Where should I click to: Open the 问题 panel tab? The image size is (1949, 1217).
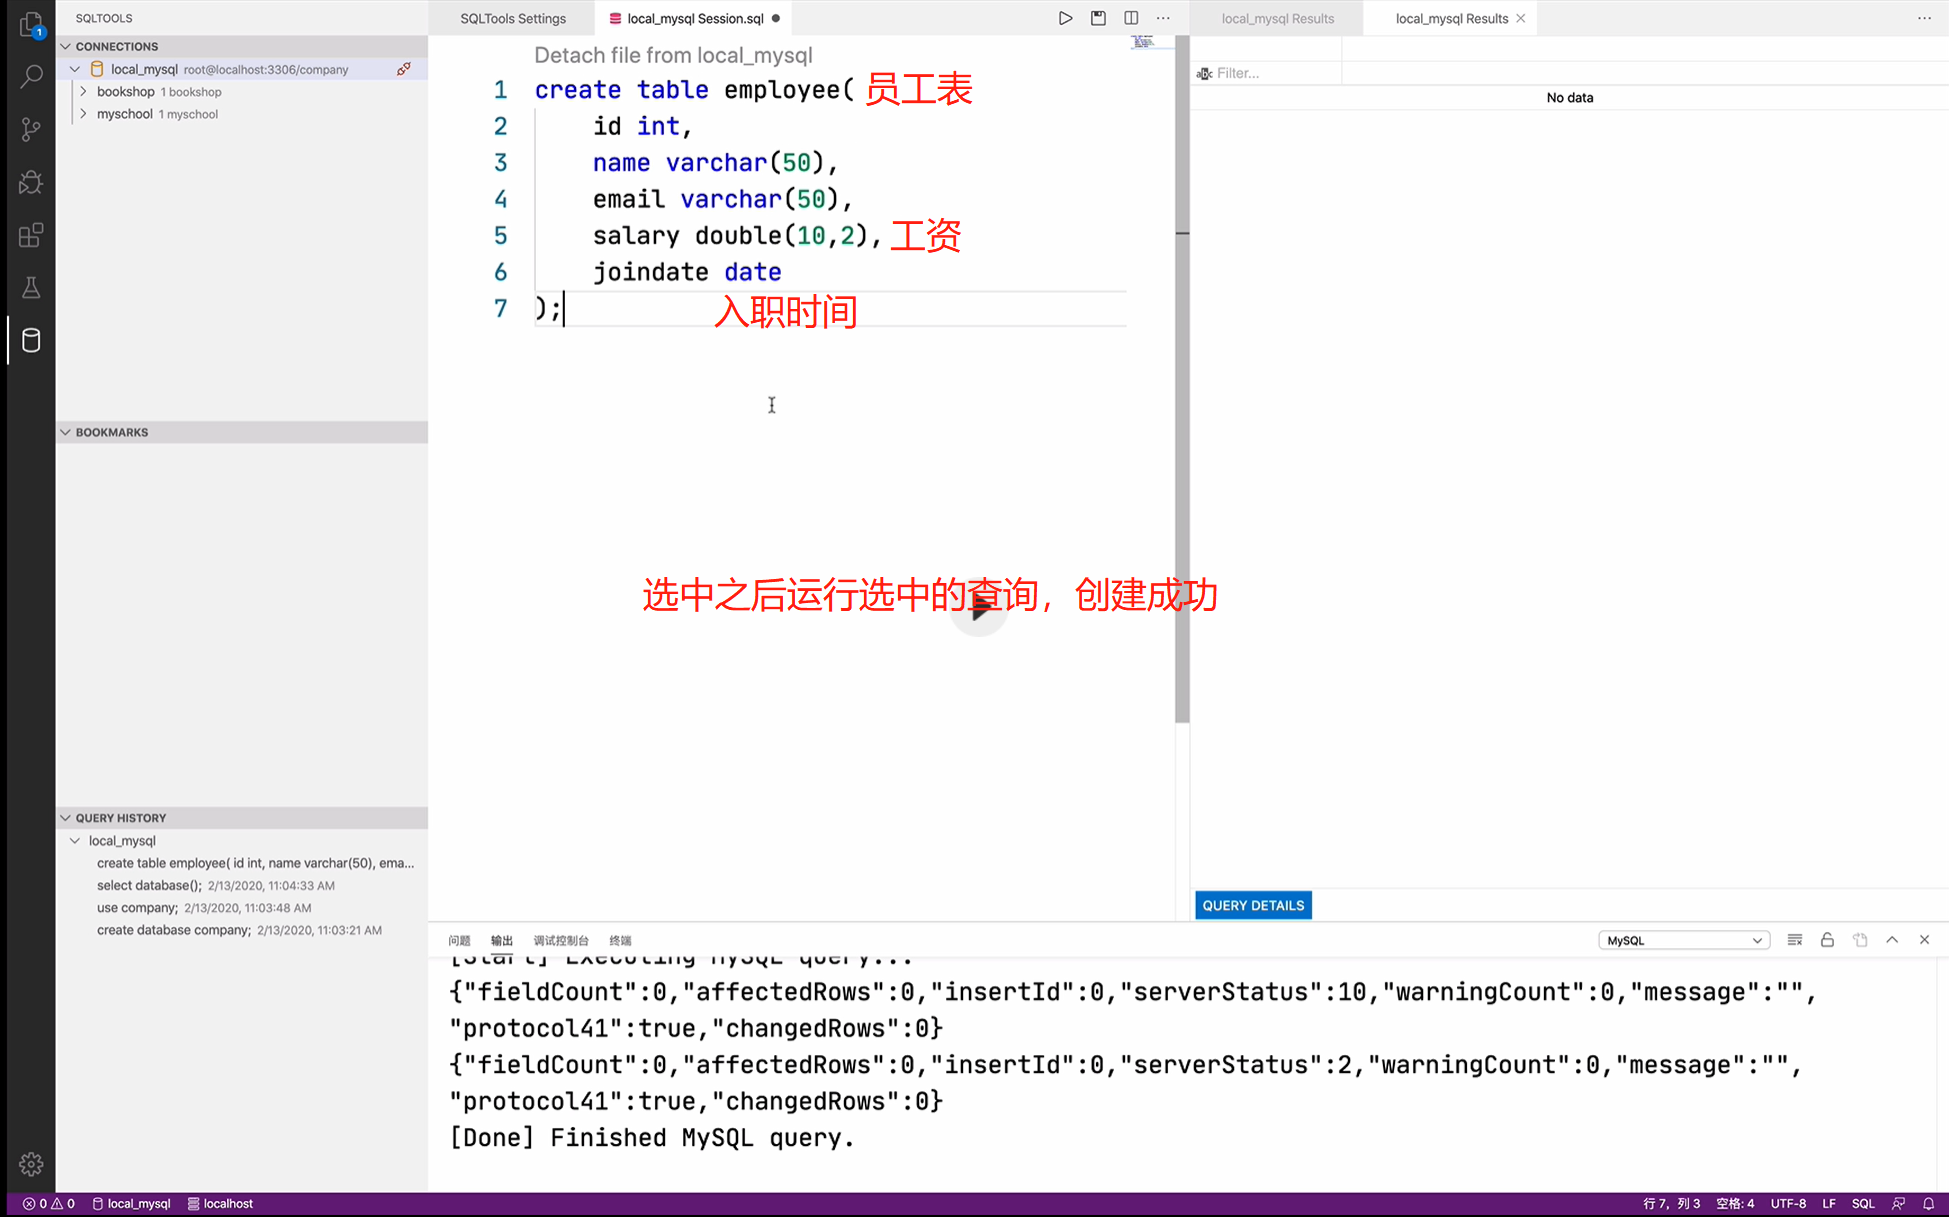[459, 940]
